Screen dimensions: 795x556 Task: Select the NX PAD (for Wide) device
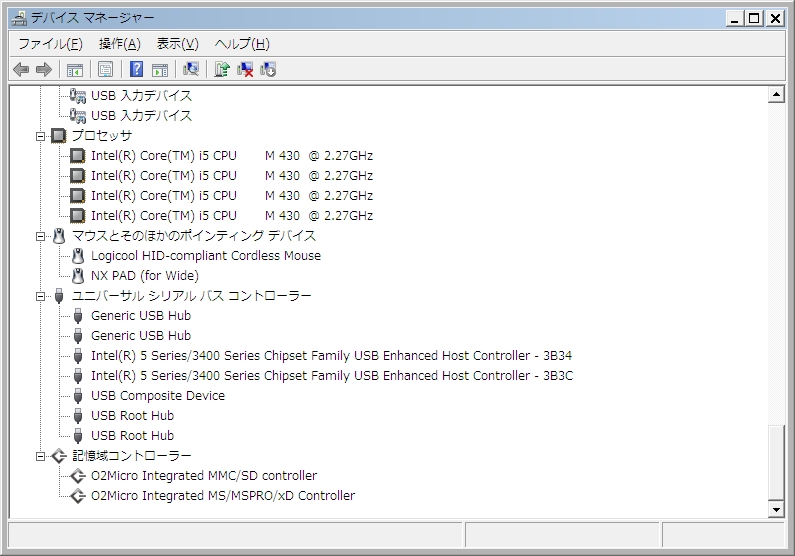click(x=144, y=276)
